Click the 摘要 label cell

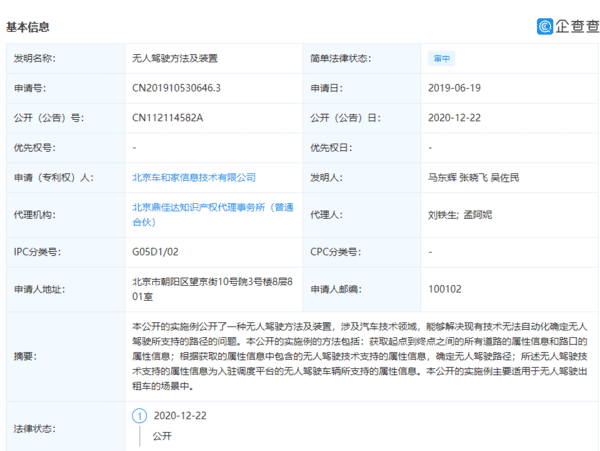click(65, 357)
